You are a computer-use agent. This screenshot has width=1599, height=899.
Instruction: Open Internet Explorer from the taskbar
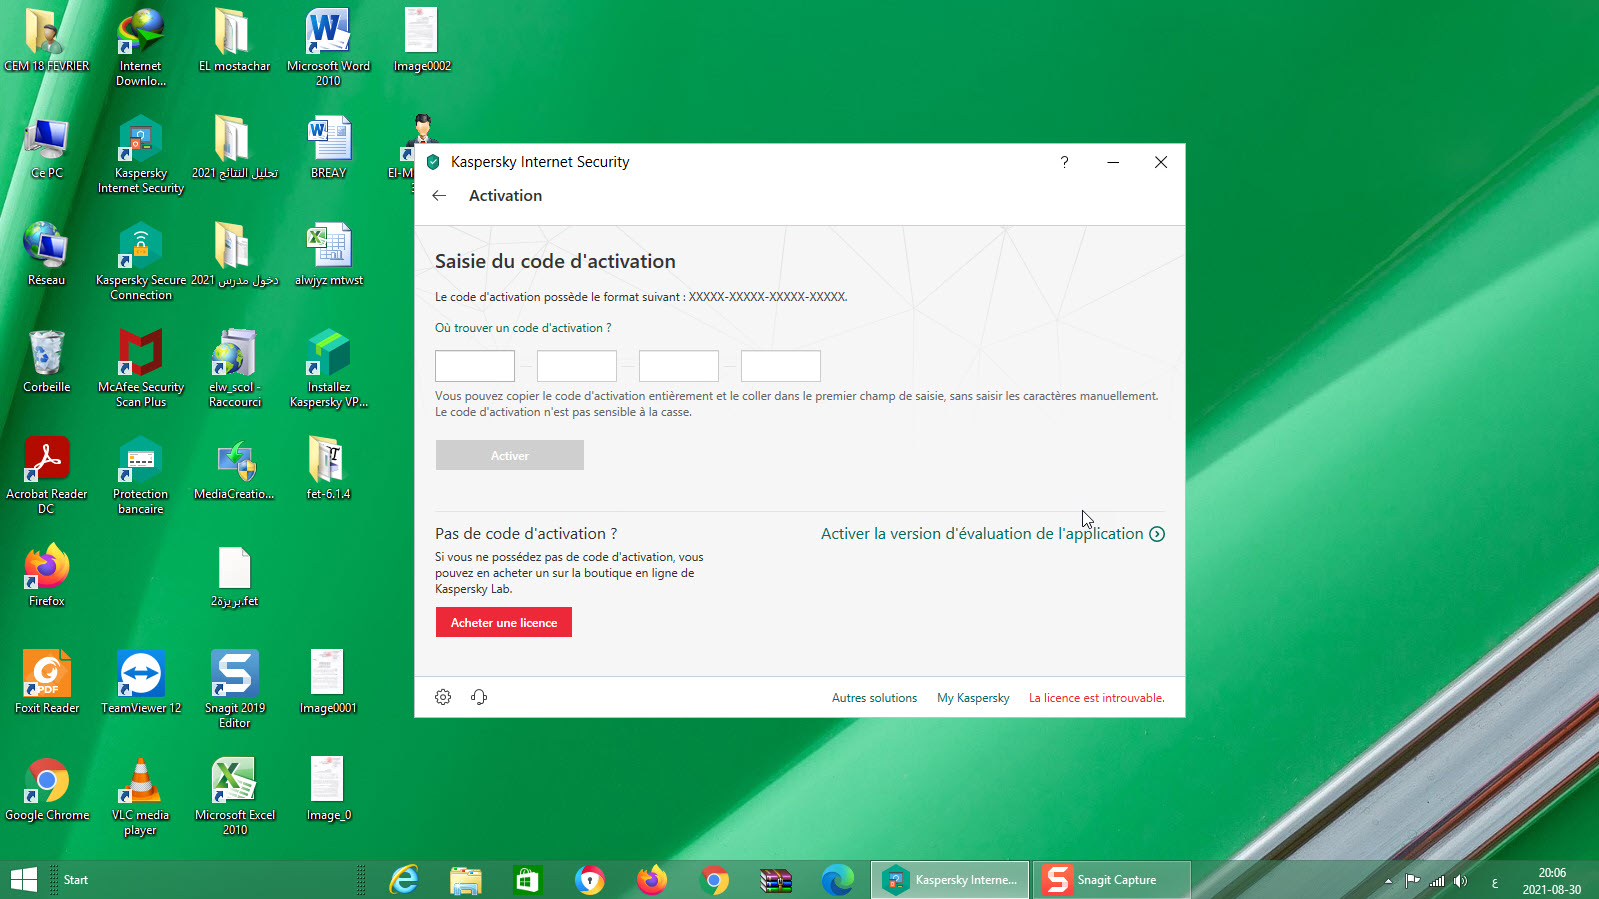click(x=404, y=880)
